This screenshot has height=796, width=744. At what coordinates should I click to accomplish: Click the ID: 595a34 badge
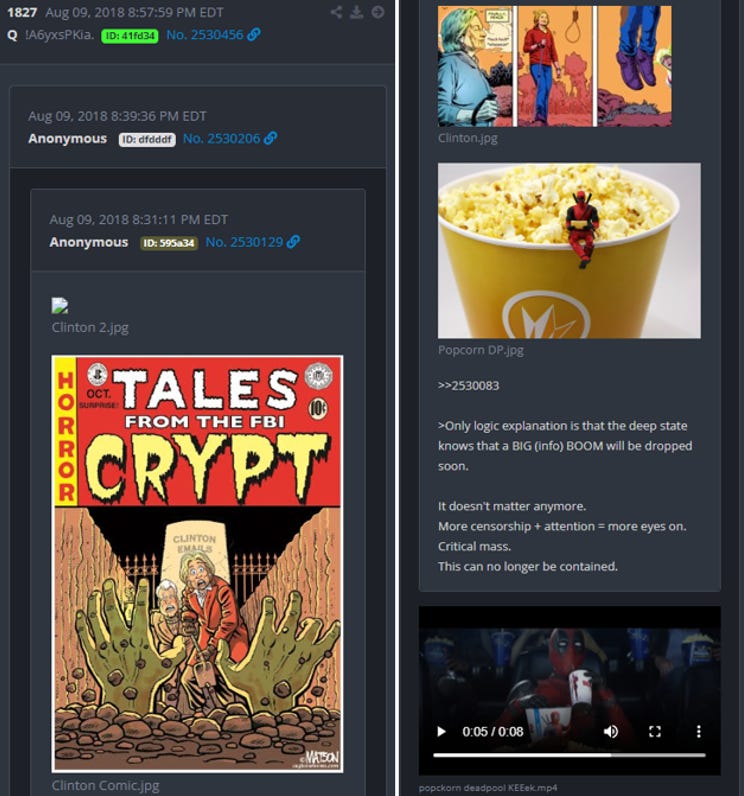169,243
